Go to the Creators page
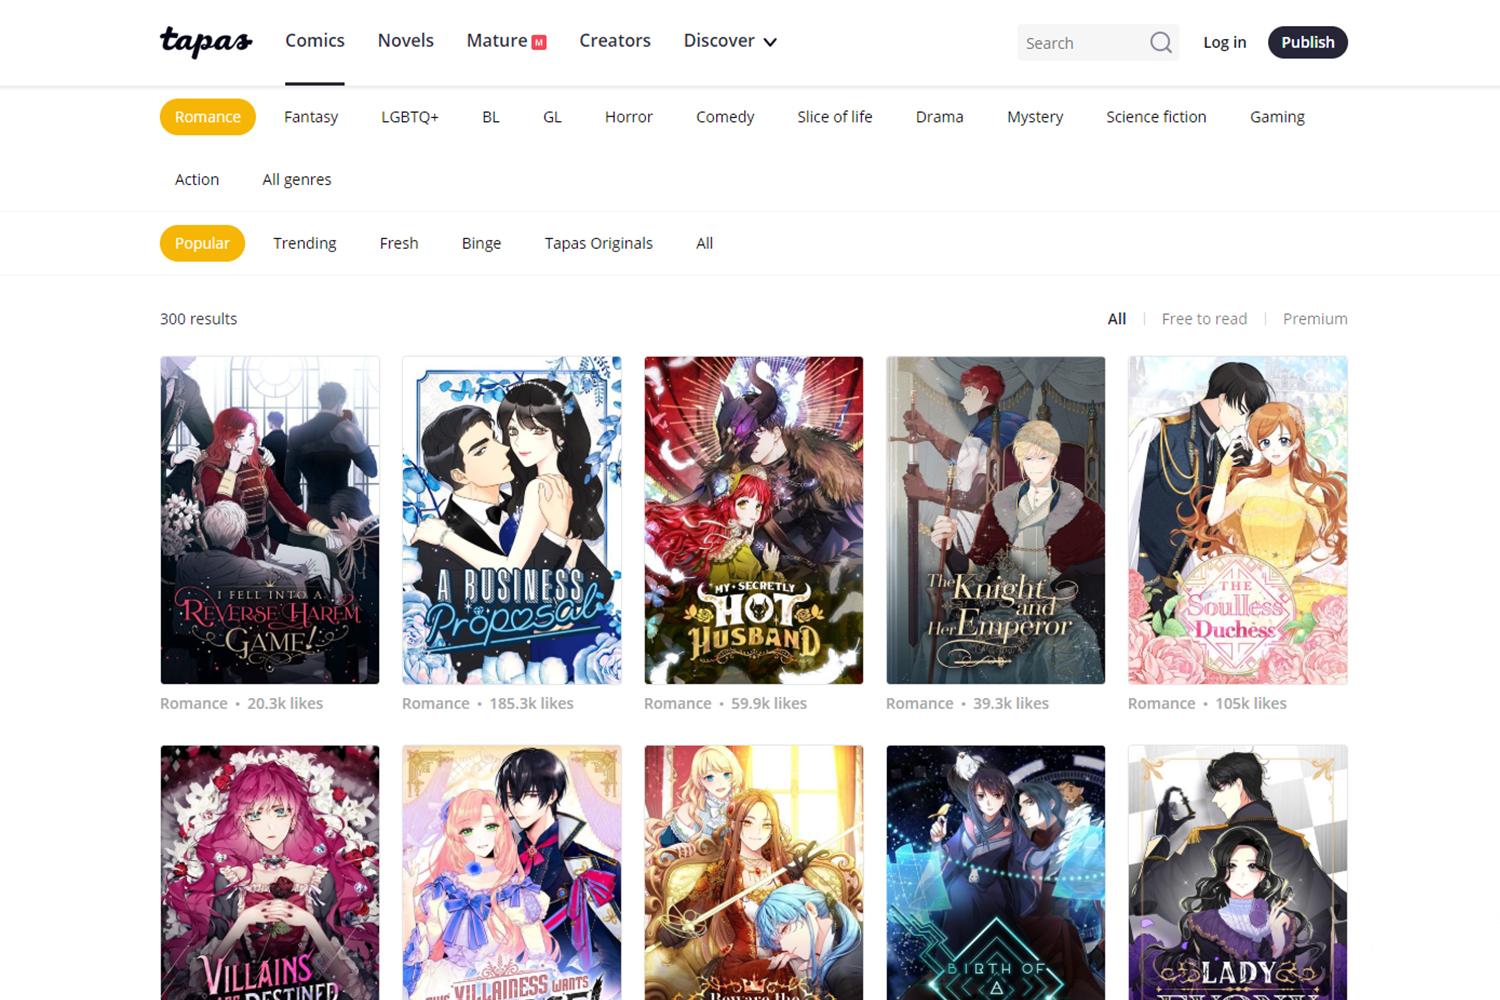The image size is (1500, 1000). click(x=615, y=40)
